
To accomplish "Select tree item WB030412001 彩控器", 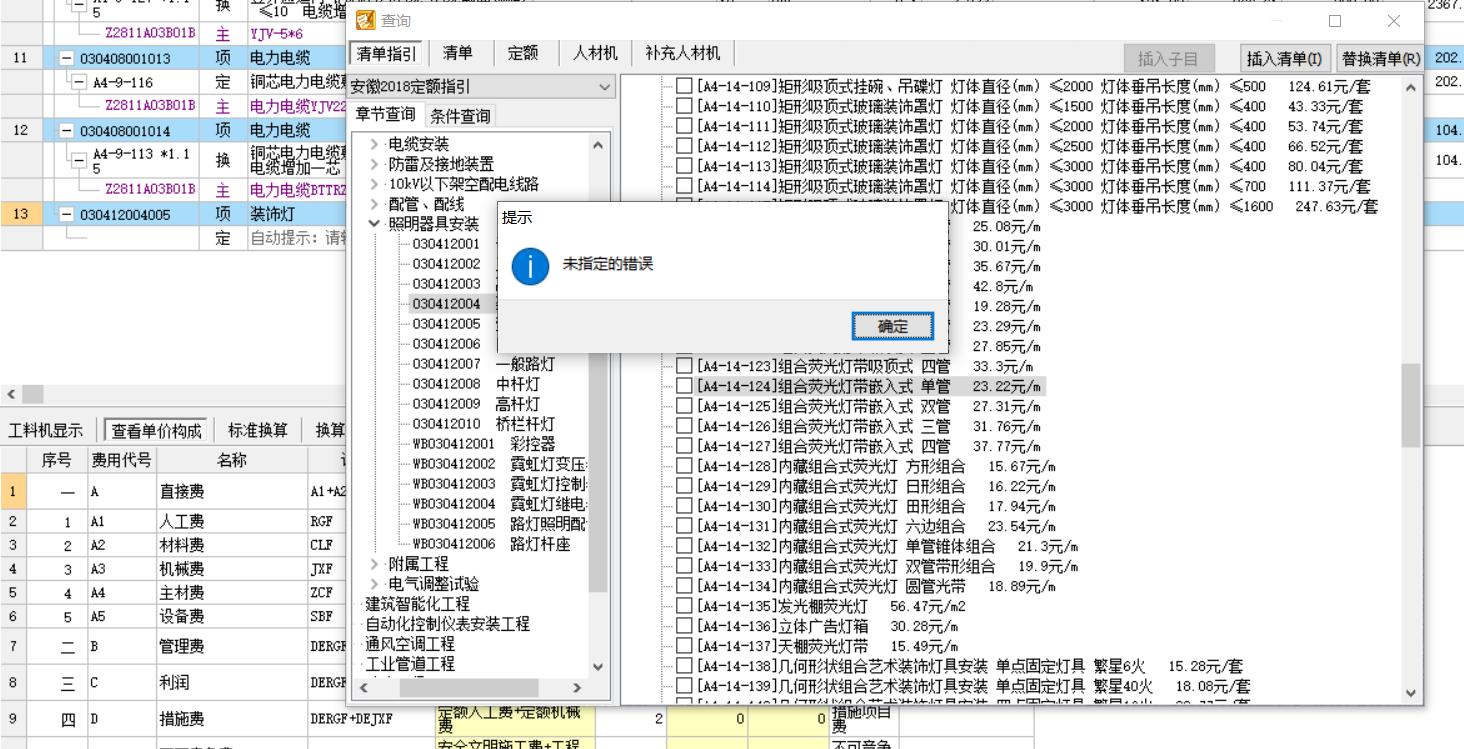I will pyautogui.click(x=484, y=444).
